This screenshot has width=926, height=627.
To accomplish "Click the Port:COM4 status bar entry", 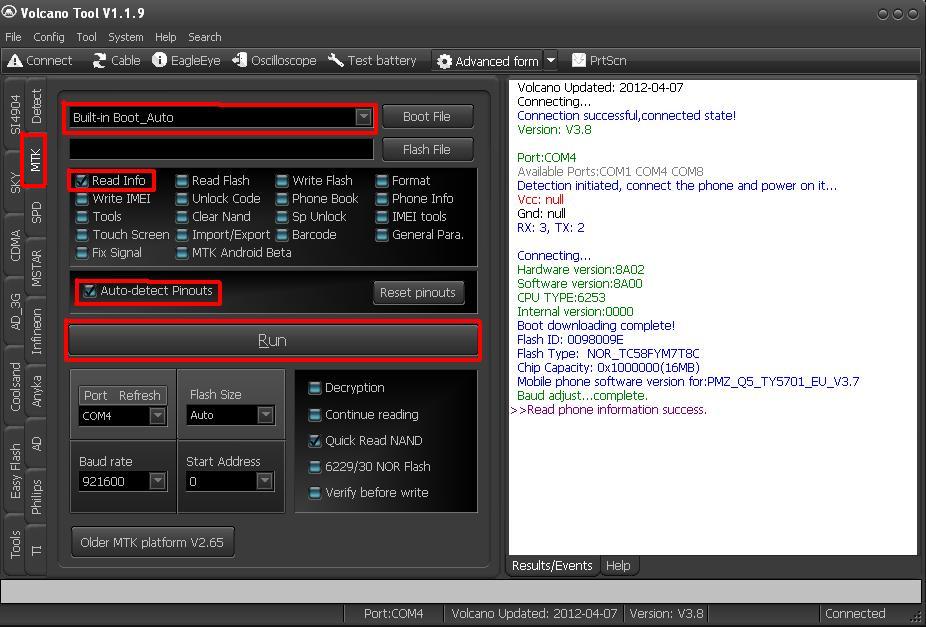I will (393, 614).
